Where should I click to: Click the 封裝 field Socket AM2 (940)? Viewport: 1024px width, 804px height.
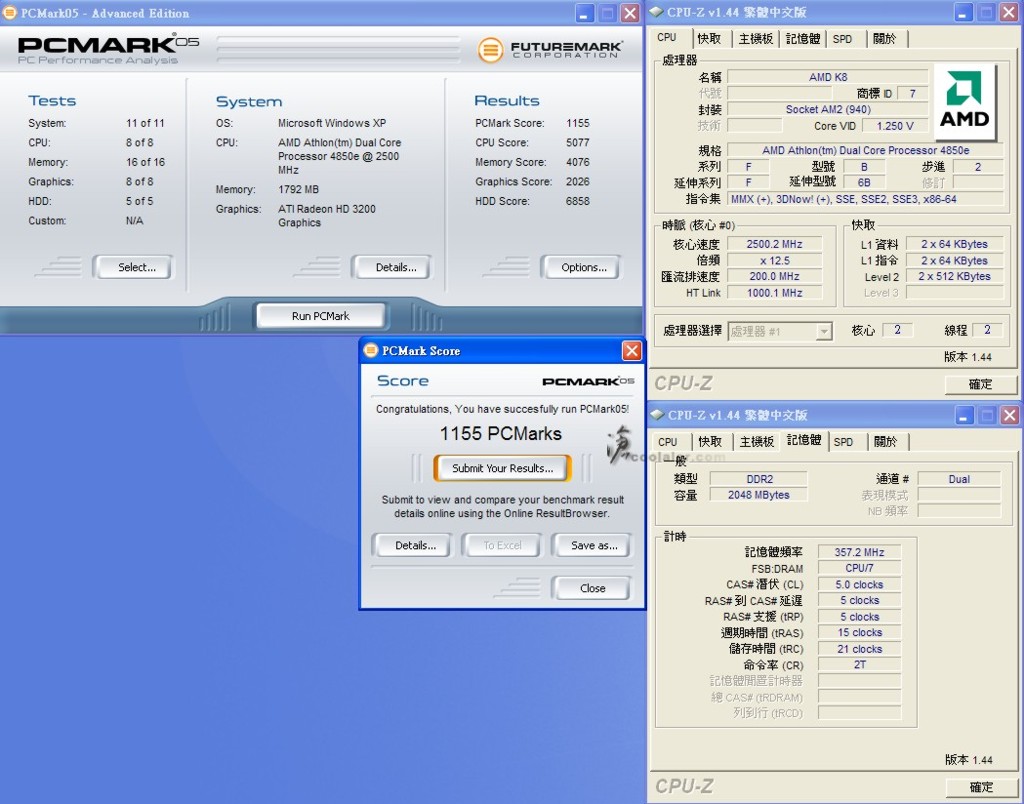pyautogui.click(x=827, y=109)
